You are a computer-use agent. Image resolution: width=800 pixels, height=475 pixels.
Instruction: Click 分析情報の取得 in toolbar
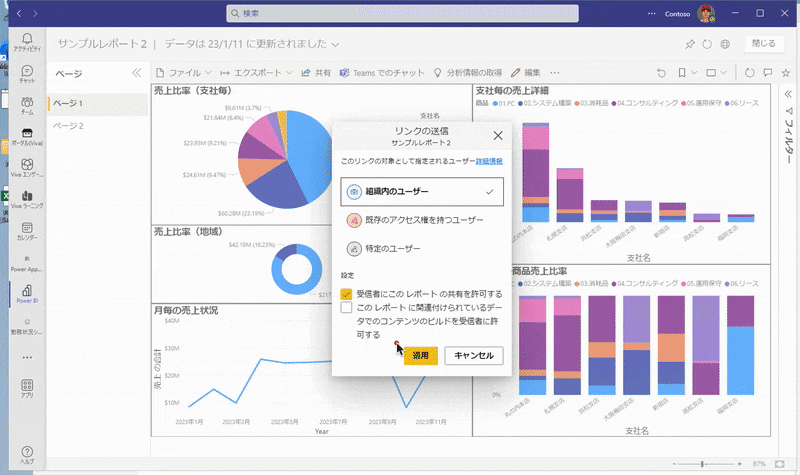(x=468, y=73)
